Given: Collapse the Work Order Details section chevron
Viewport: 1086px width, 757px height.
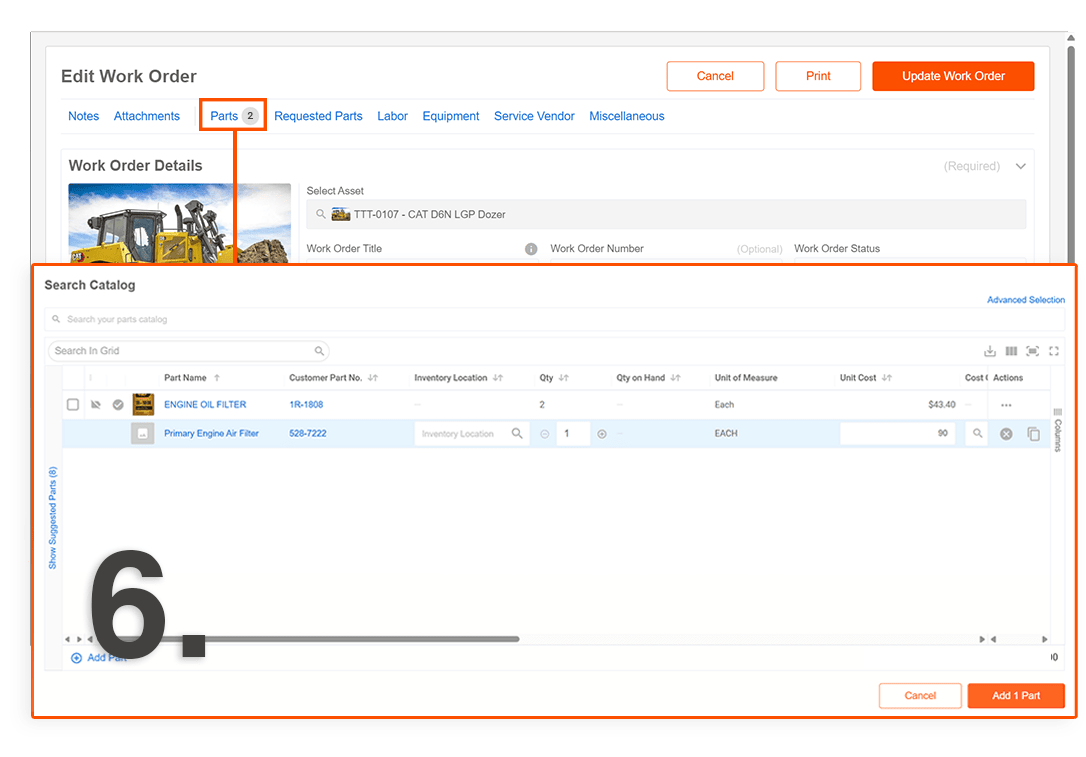Looking at the screenshot, I should [x=1020, y=166].
